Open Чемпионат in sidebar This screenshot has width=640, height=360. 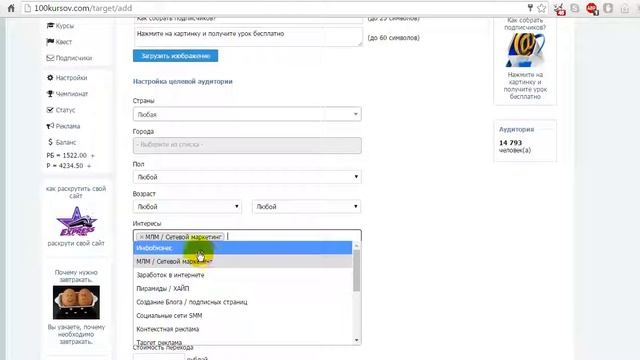[x=72, y=93]
